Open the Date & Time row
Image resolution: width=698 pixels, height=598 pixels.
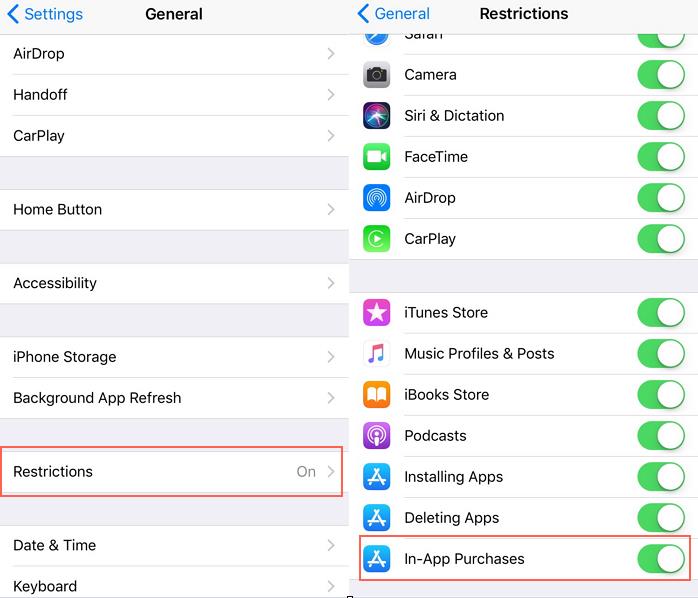coord(174,545)
